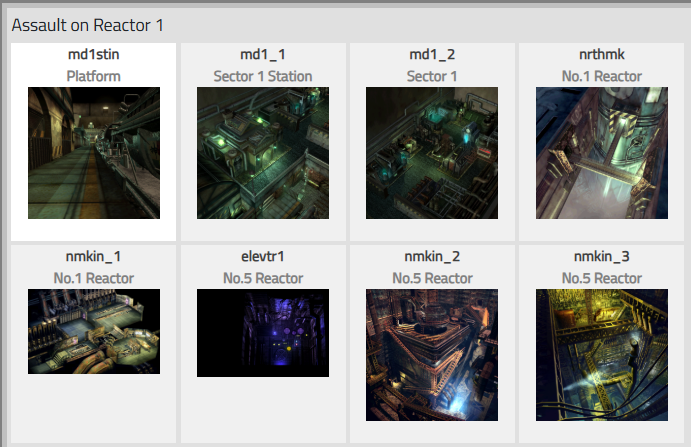Click the elevtr1 field name
The image size is (691, 447).
[x=263, y=256]
